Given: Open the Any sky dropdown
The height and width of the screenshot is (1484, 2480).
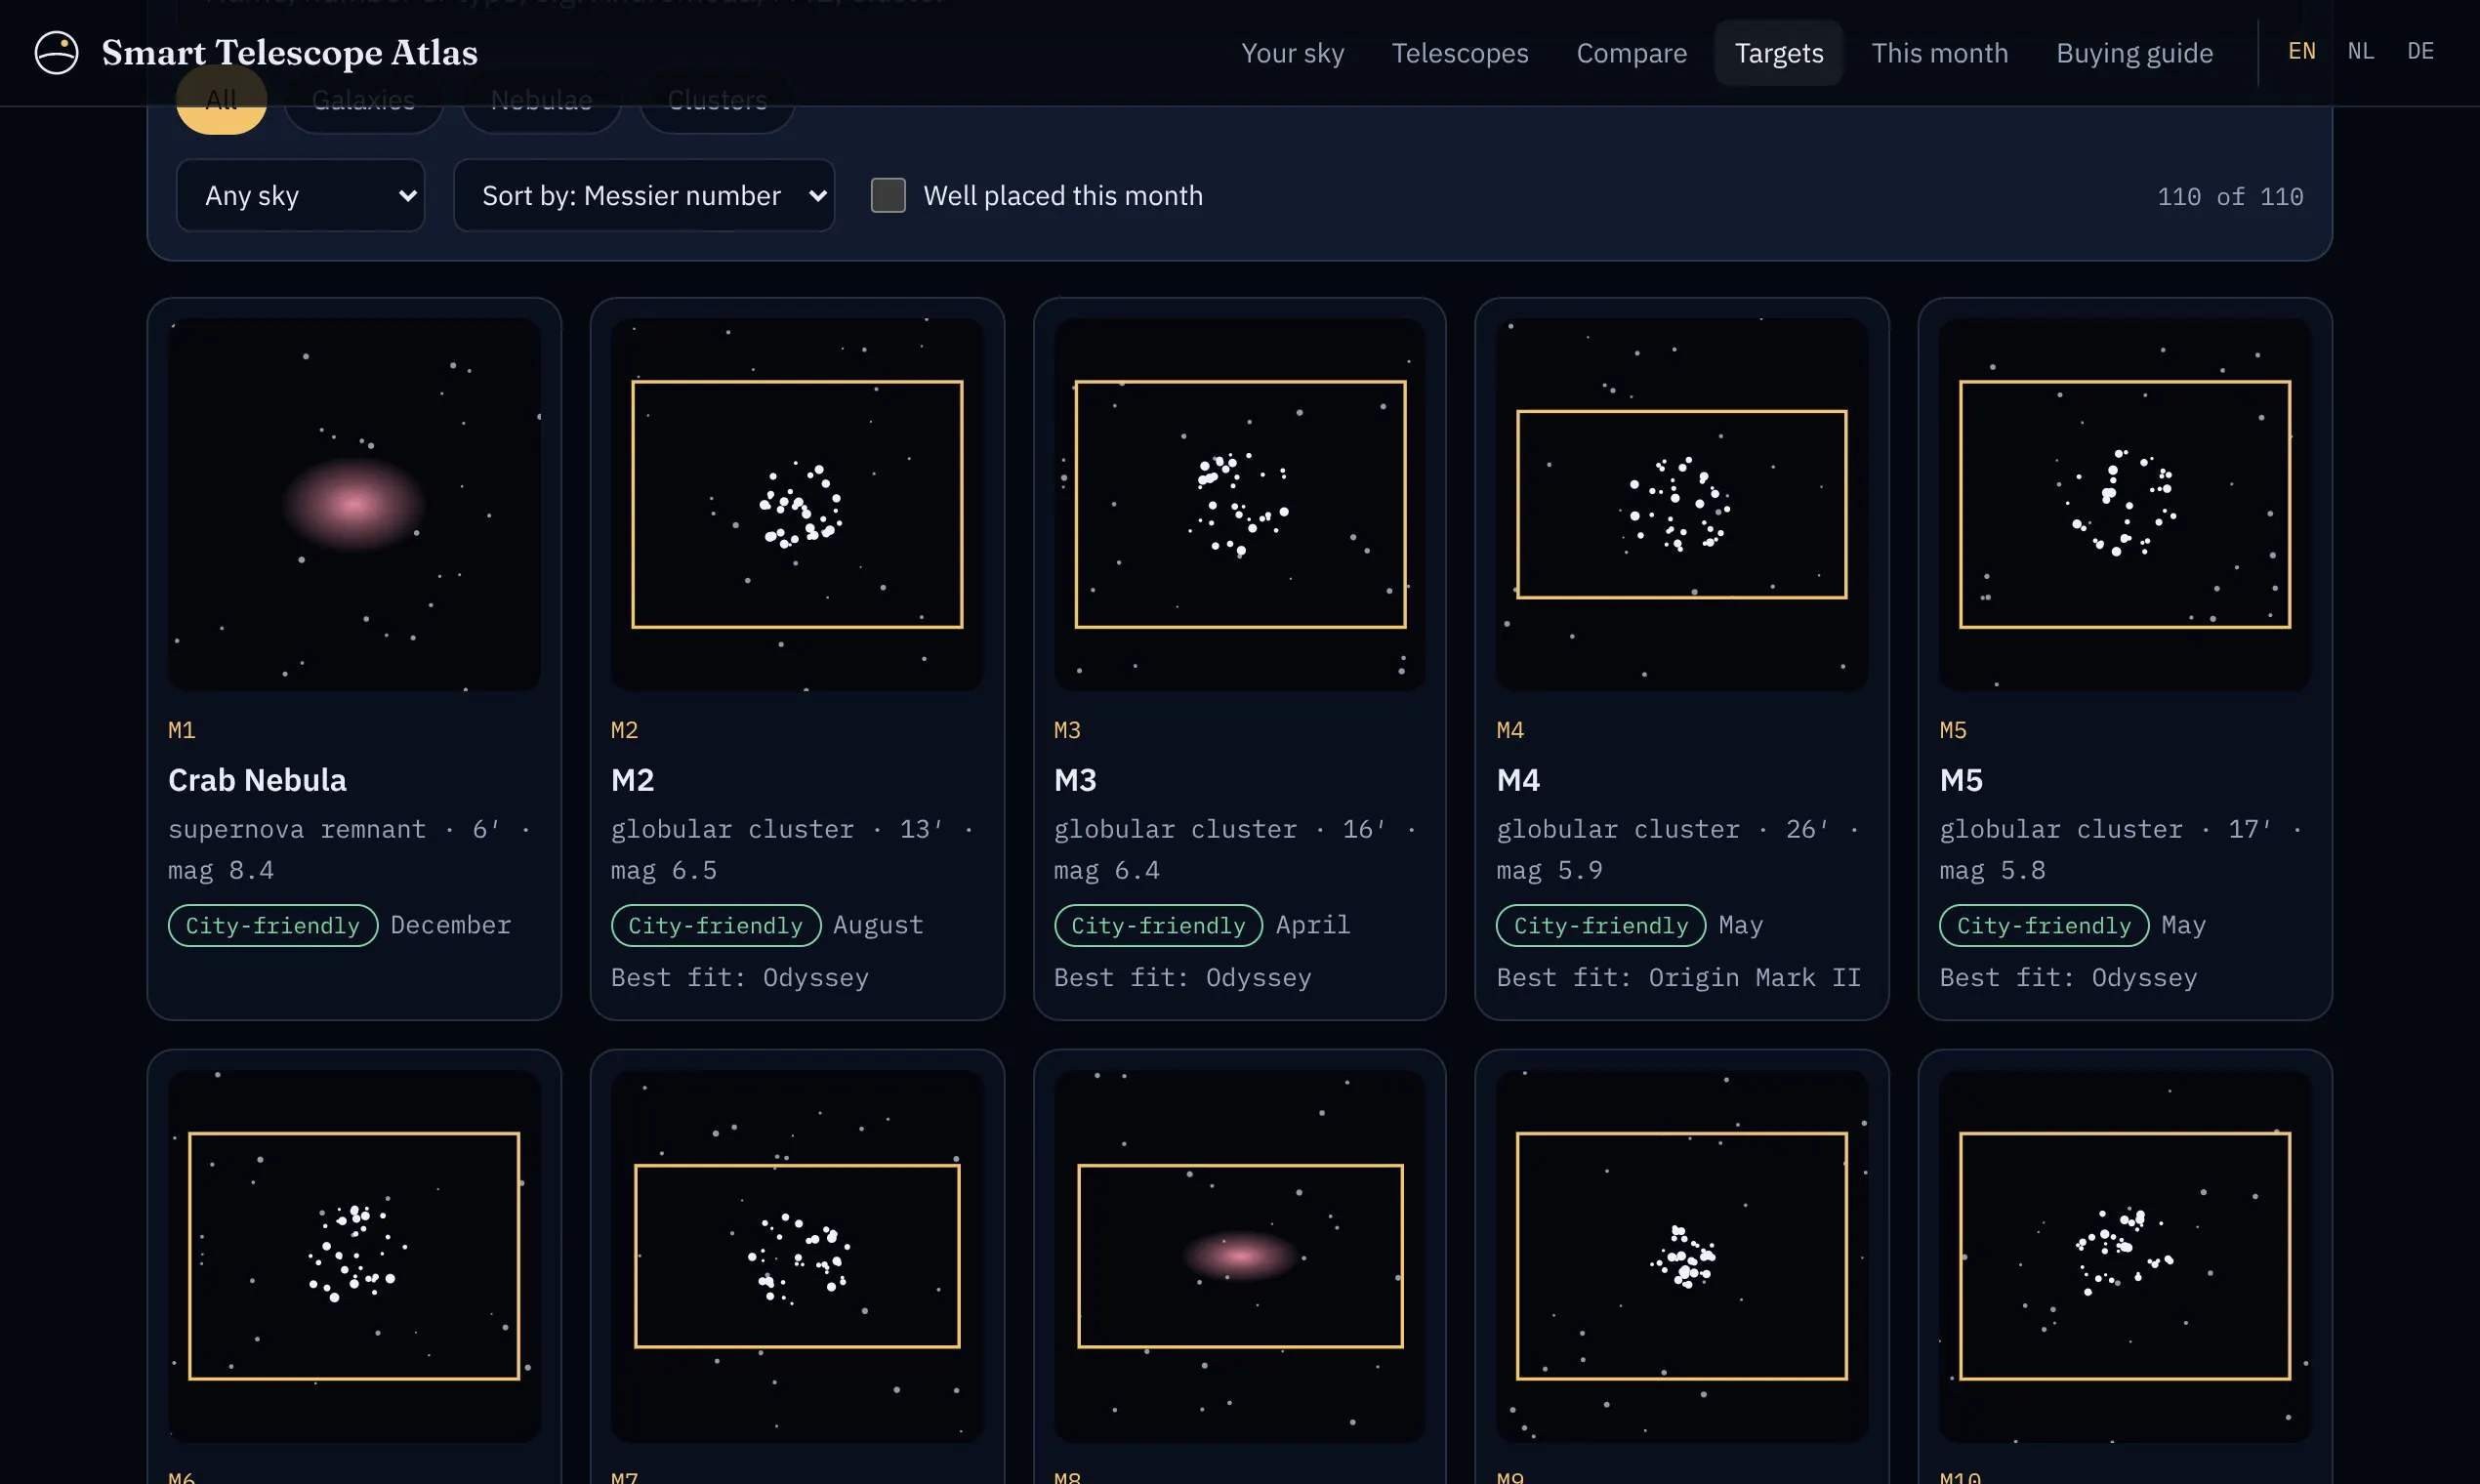Looking at the screenshot, I should pyautogui.click(x=300, y=196).
